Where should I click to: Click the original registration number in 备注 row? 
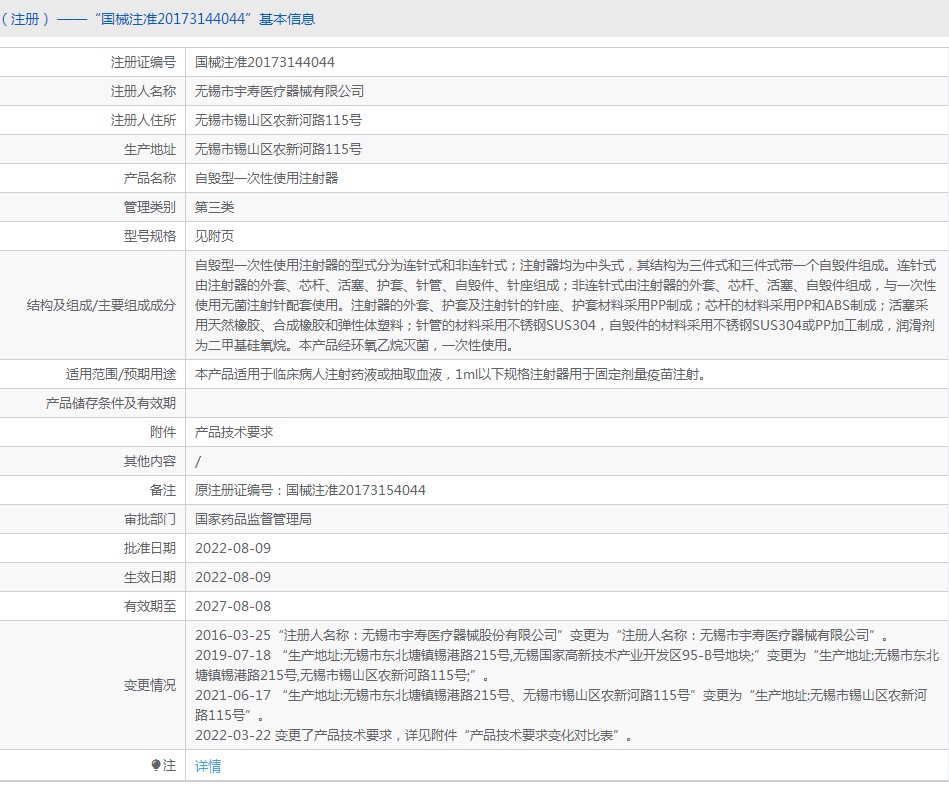click(310, 490)
